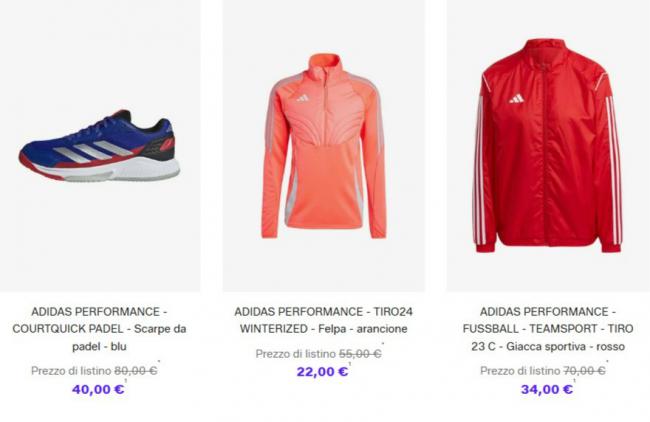650x422 pixels.
Task: Click the crossed-out 55,00 € list price
Action: (360, 354)
